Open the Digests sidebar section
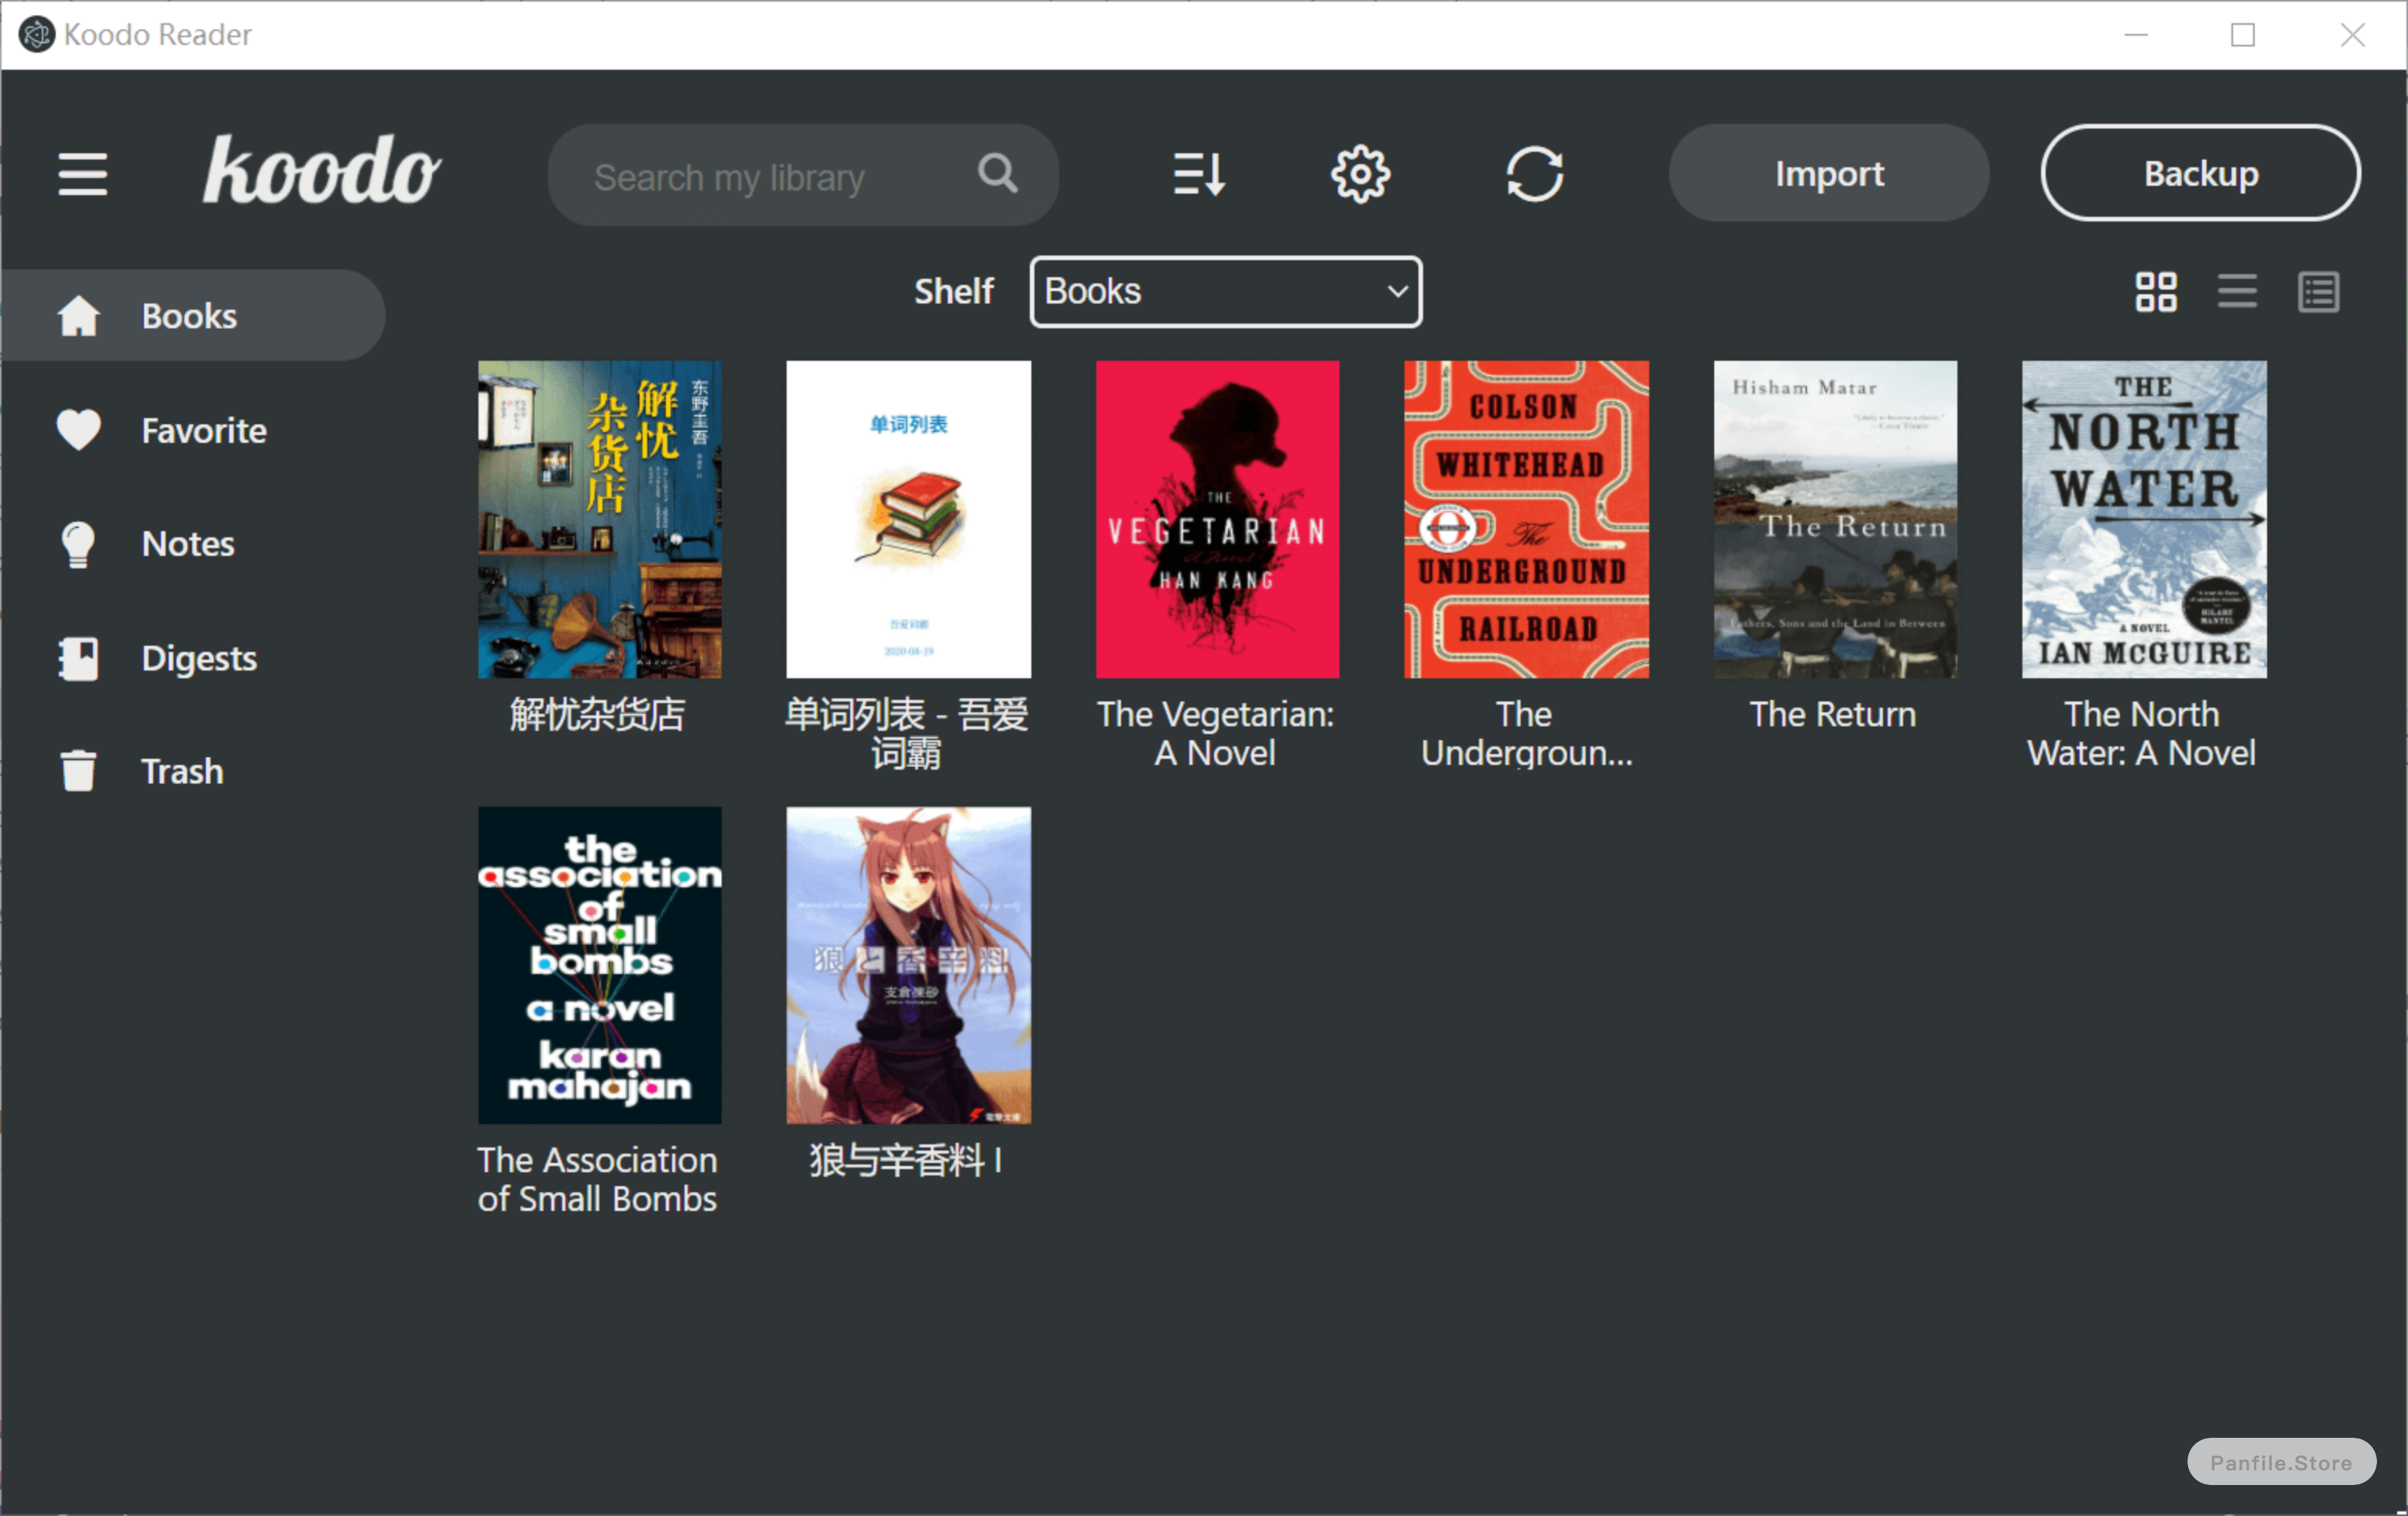 click(193, 658)
